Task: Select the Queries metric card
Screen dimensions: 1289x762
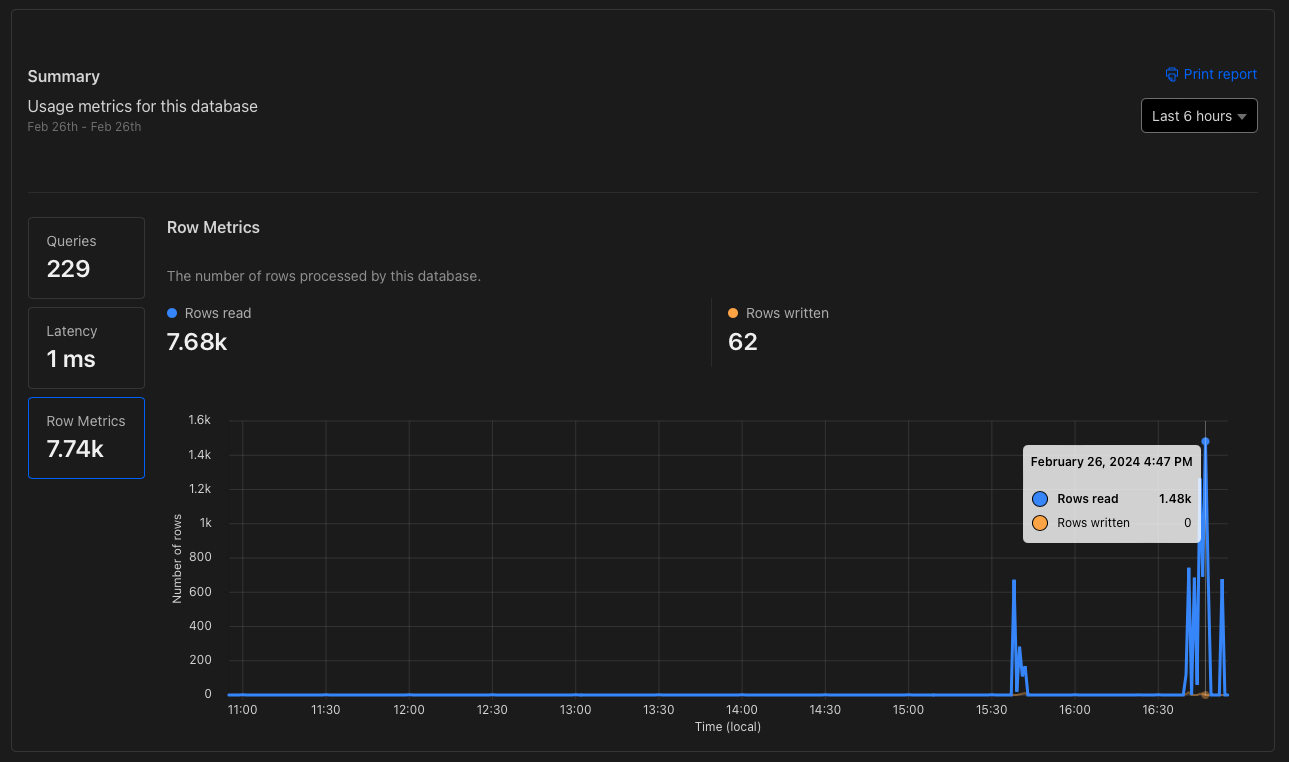Action: click(86, 257)
